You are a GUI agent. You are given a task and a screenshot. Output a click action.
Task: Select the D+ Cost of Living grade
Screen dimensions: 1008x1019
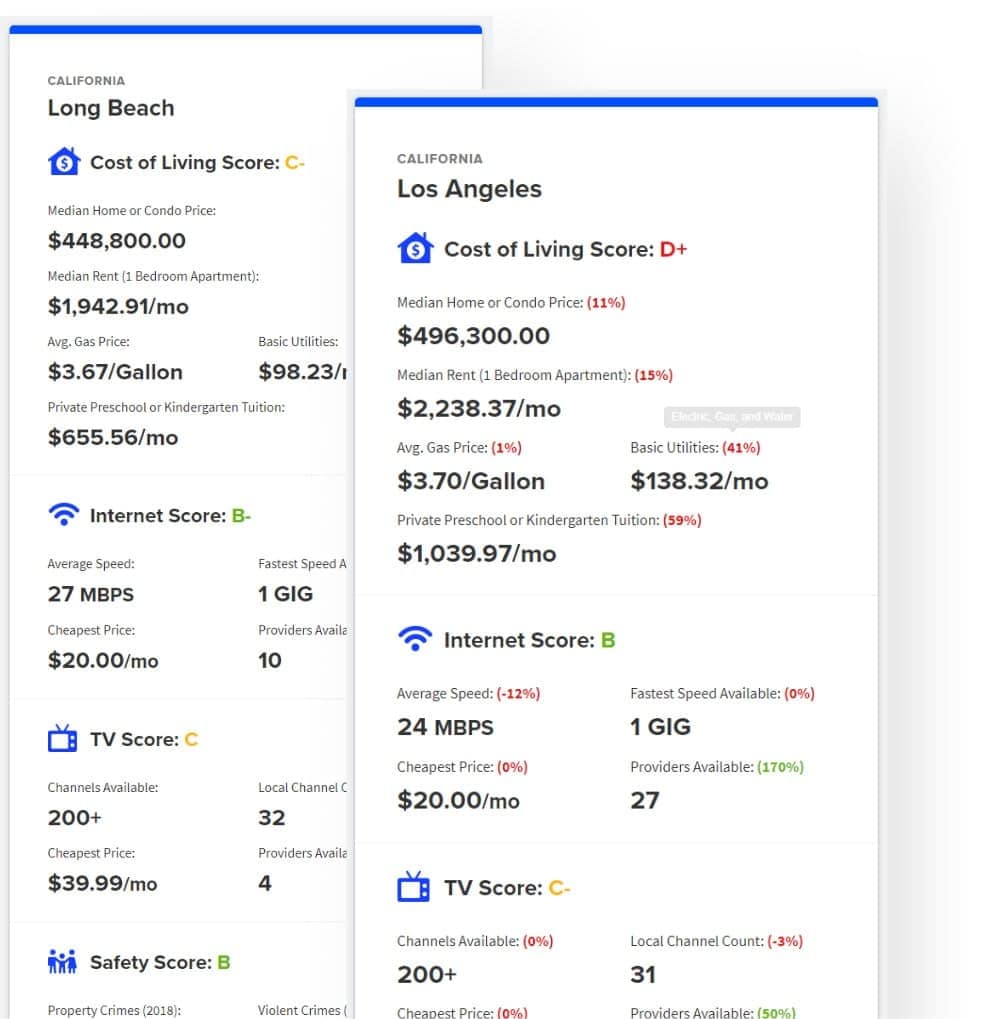(x=673, y=249)
